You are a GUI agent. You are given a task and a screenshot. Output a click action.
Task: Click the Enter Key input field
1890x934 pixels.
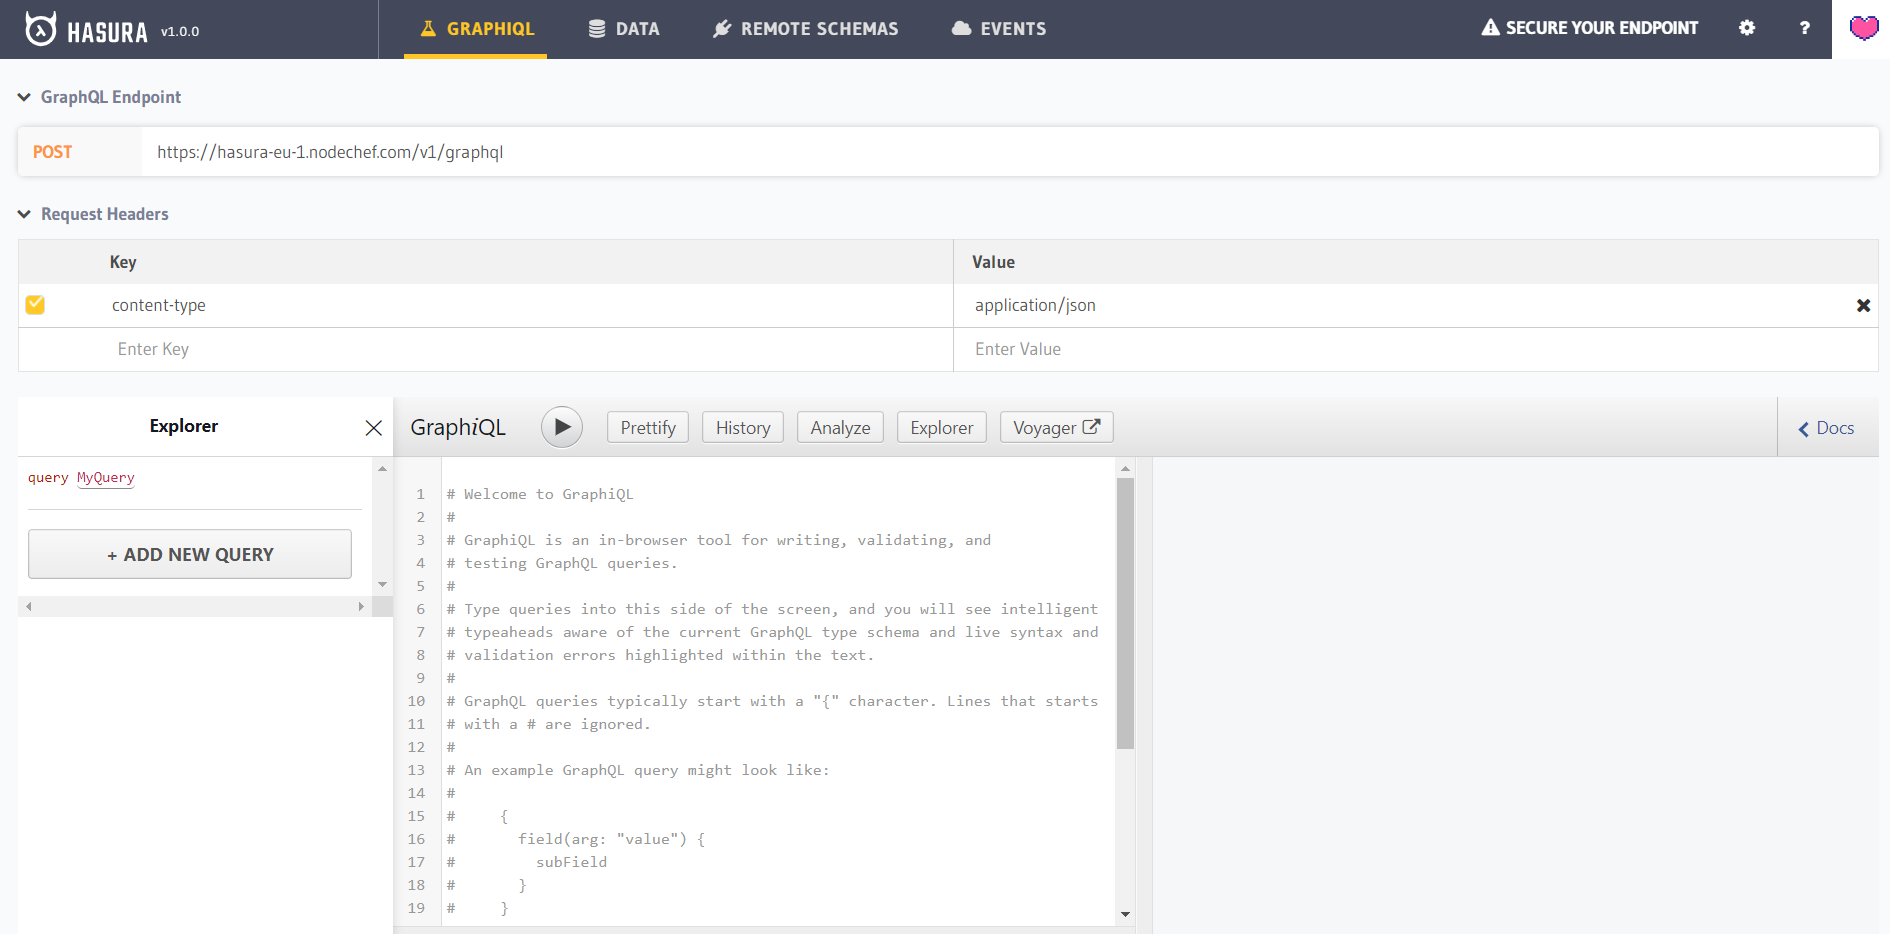point(486,349)
